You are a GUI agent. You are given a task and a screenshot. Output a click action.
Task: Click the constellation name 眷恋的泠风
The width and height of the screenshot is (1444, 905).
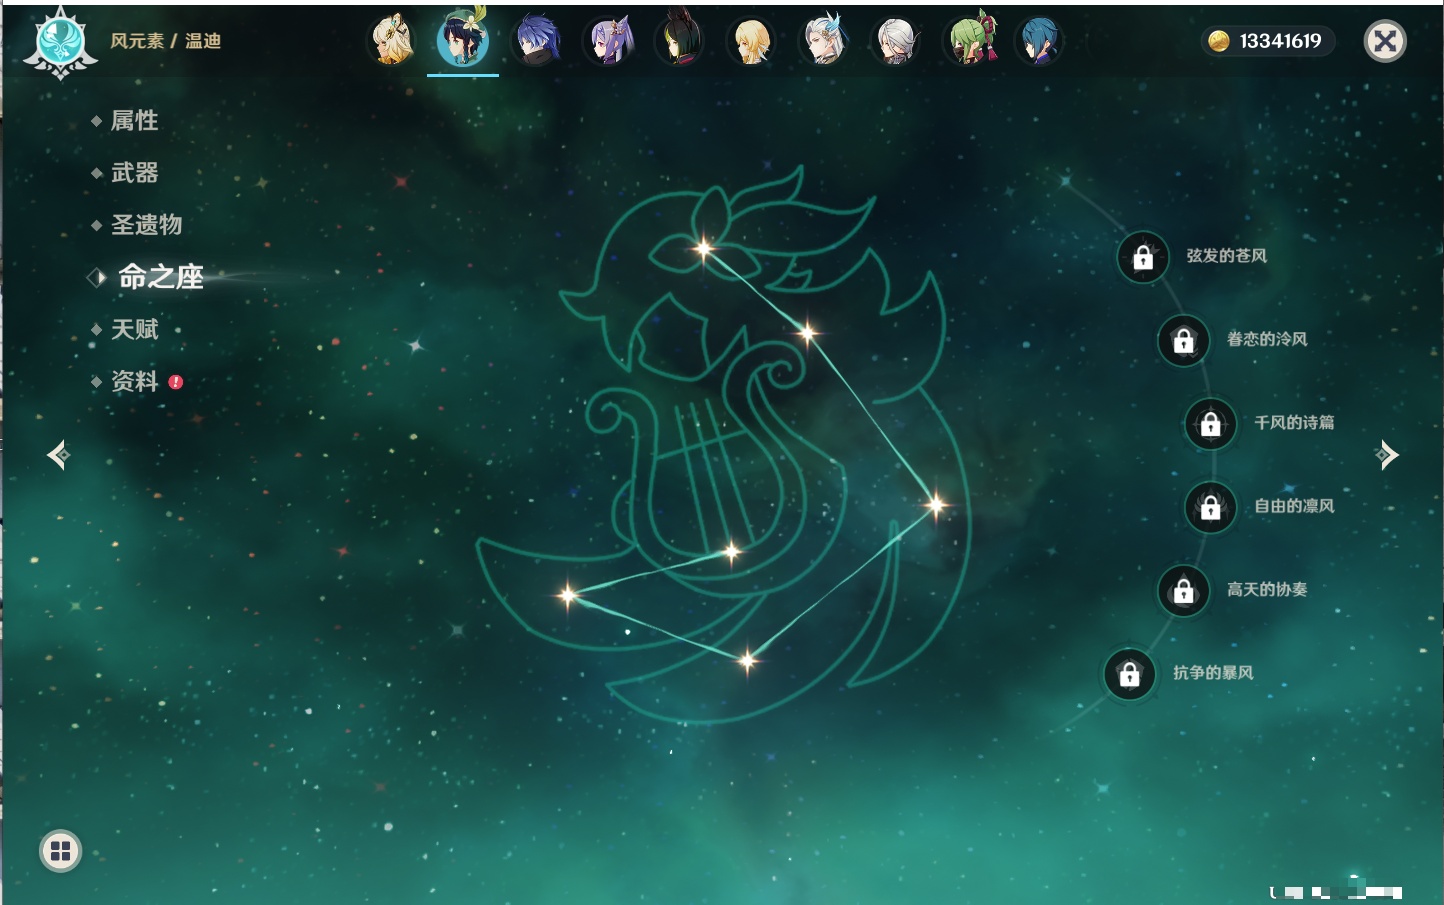pyautogui.click(x=1267, y=339)
